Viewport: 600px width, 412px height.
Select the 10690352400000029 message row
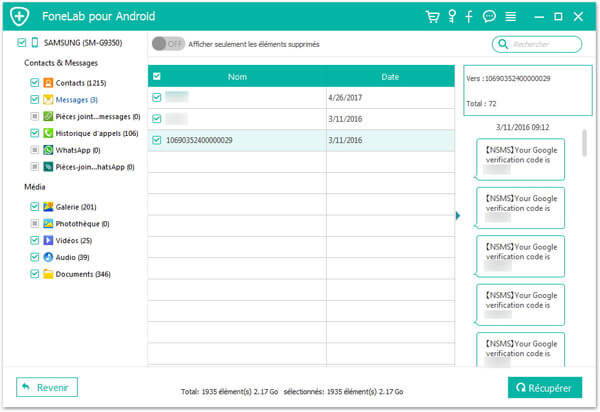point(301,140)
